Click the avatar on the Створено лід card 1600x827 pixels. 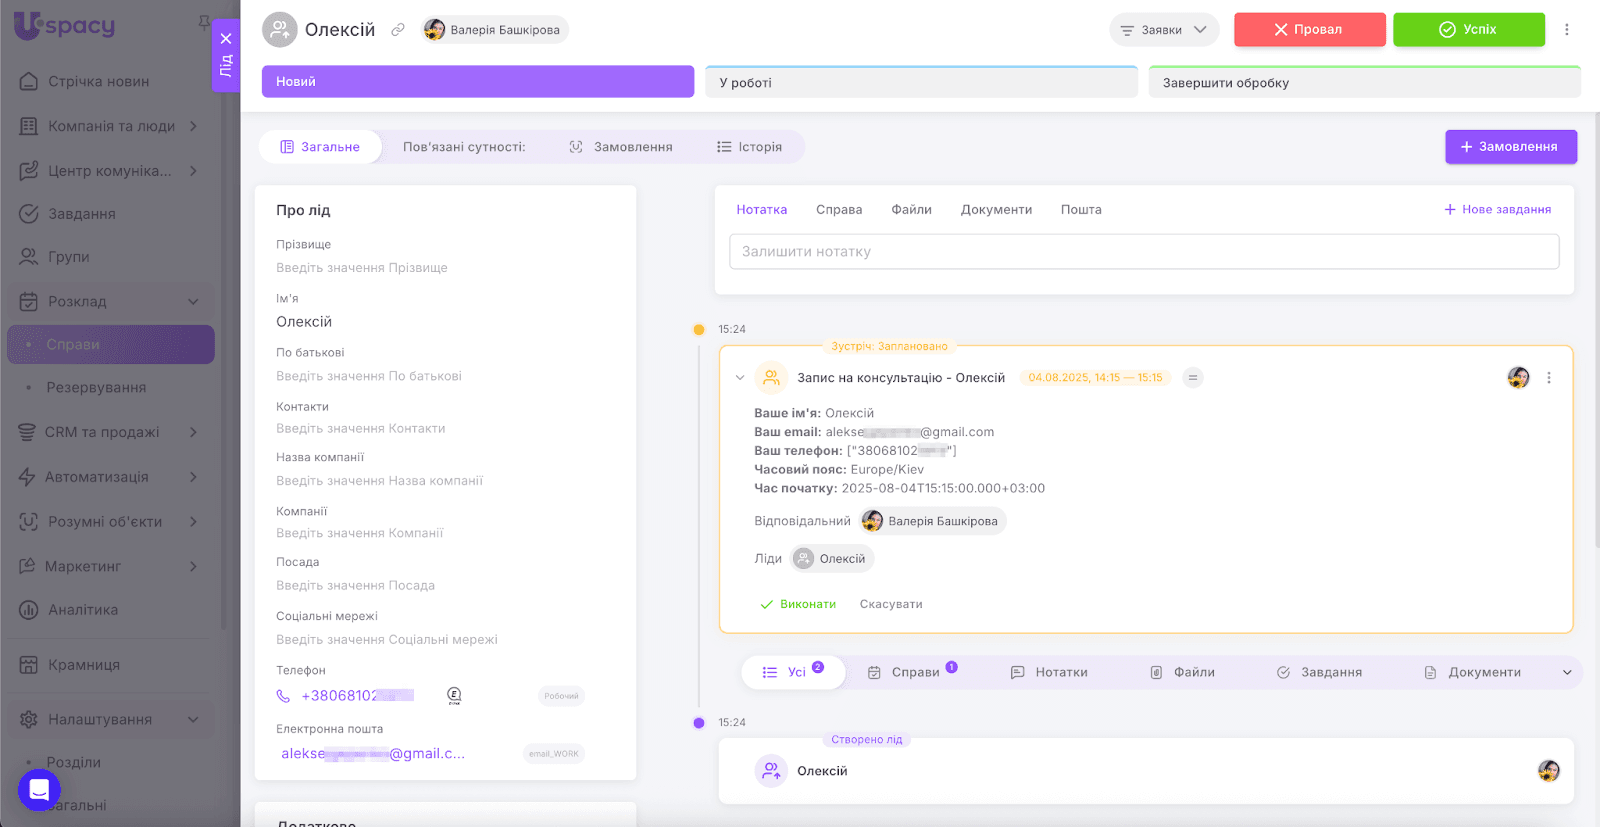pyautogui.click(x=1549, y=771)
